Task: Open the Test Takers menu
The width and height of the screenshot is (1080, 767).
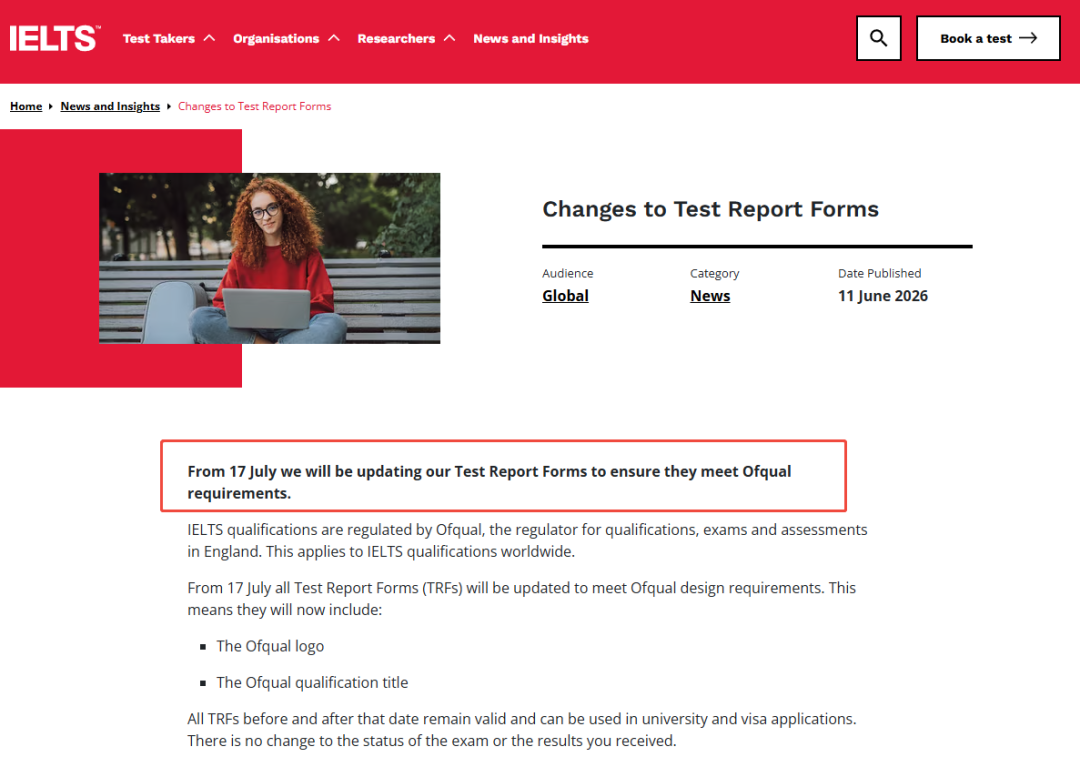Action: coord(159,39)
